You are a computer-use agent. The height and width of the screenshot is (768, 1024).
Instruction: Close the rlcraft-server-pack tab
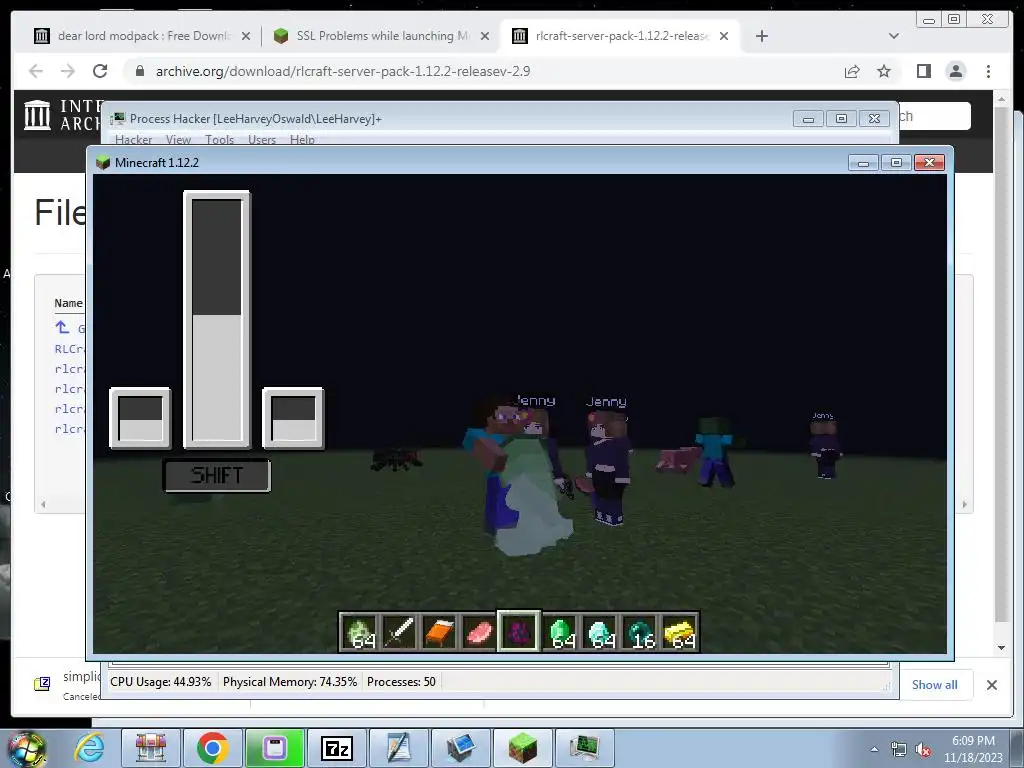point(724,36)
